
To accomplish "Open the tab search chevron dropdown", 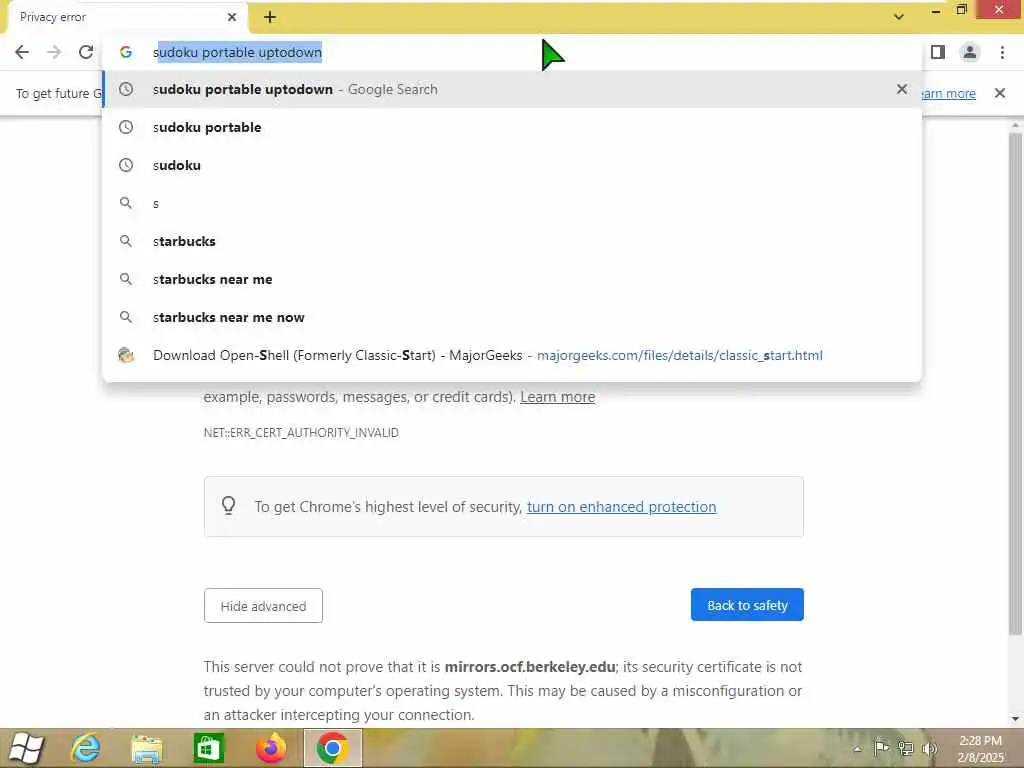I will tap(899, 17).
